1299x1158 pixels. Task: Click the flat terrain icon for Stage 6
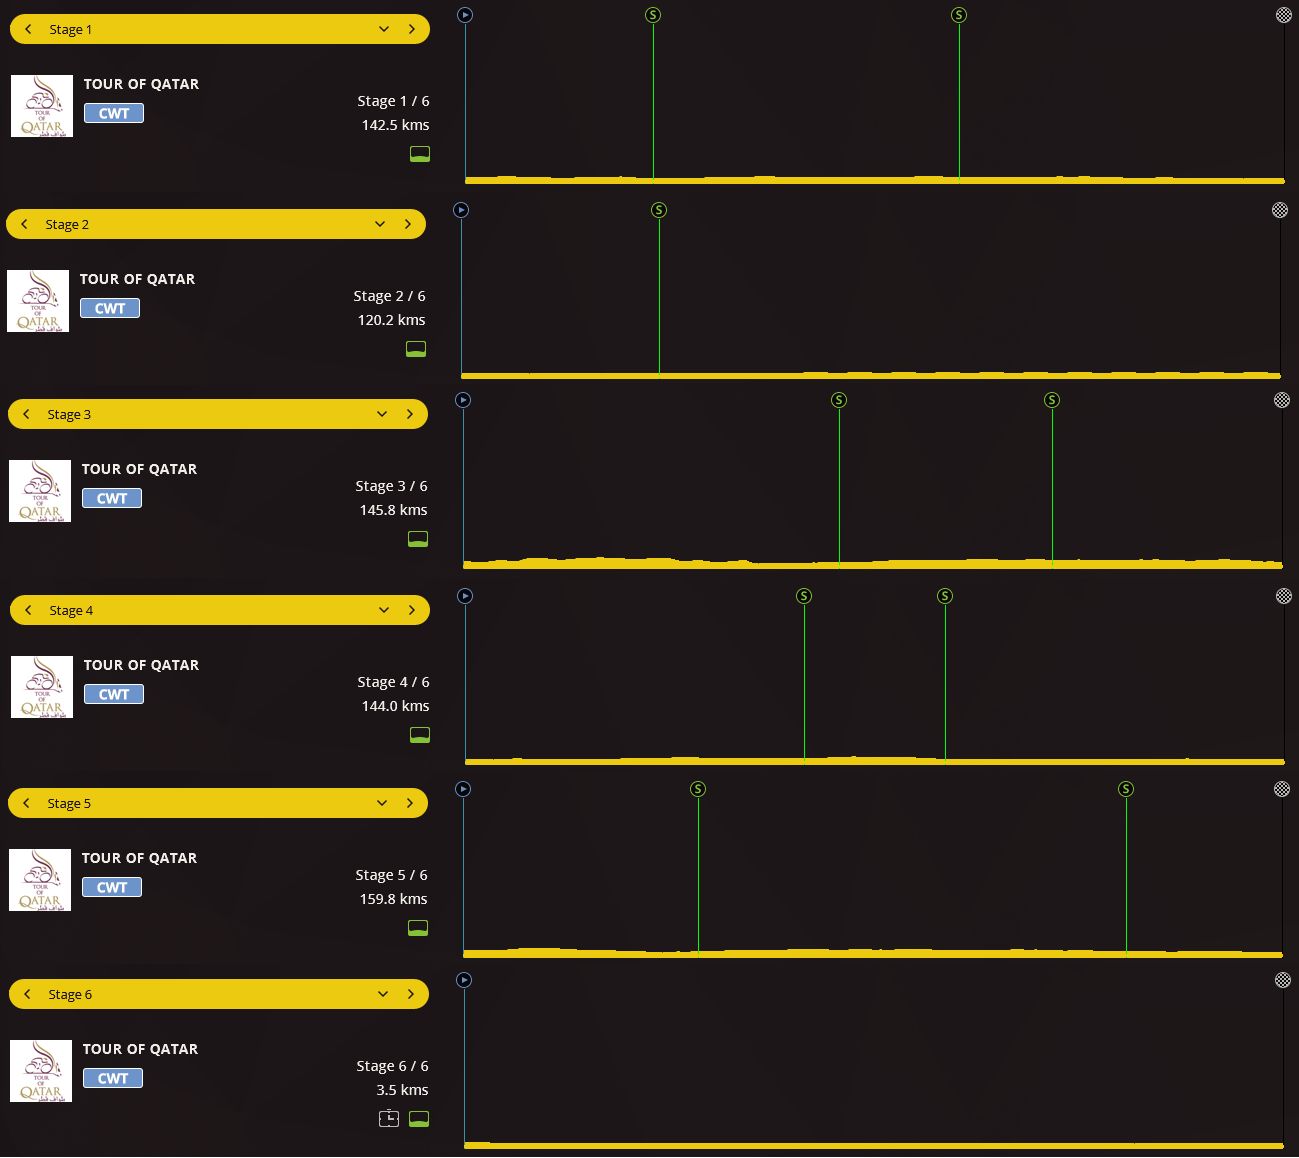(x=419, y=1119)
